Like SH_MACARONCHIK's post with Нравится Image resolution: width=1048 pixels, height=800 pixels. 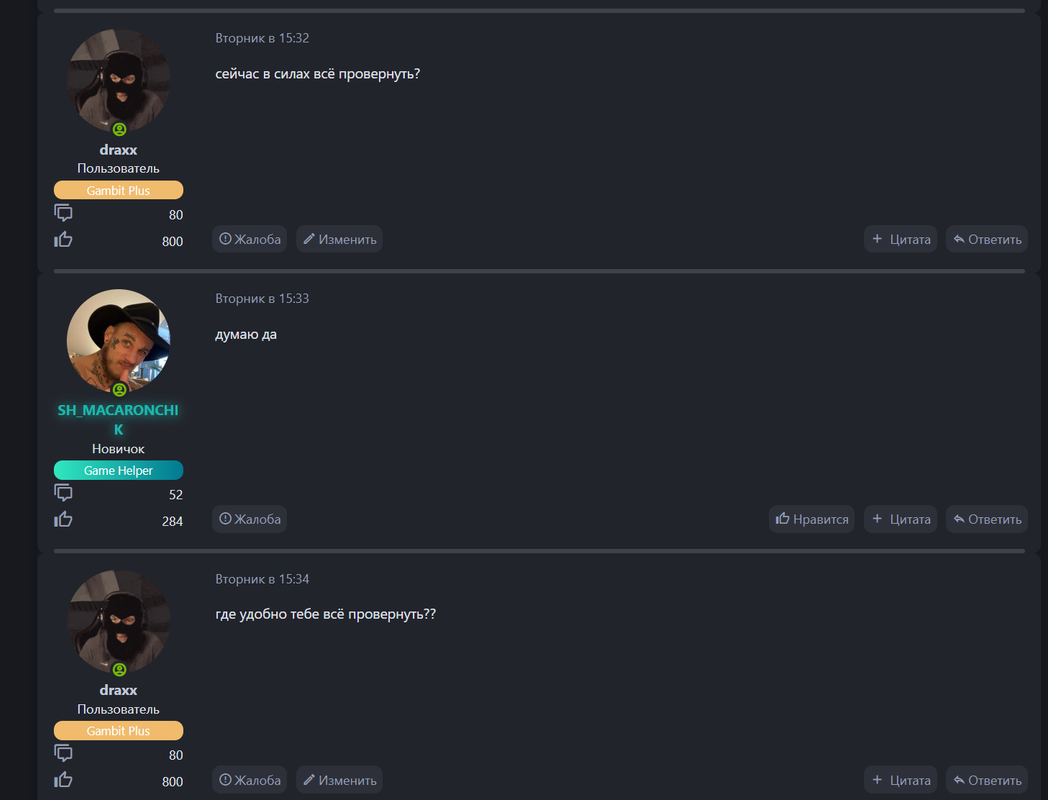[x=811, y=519]
